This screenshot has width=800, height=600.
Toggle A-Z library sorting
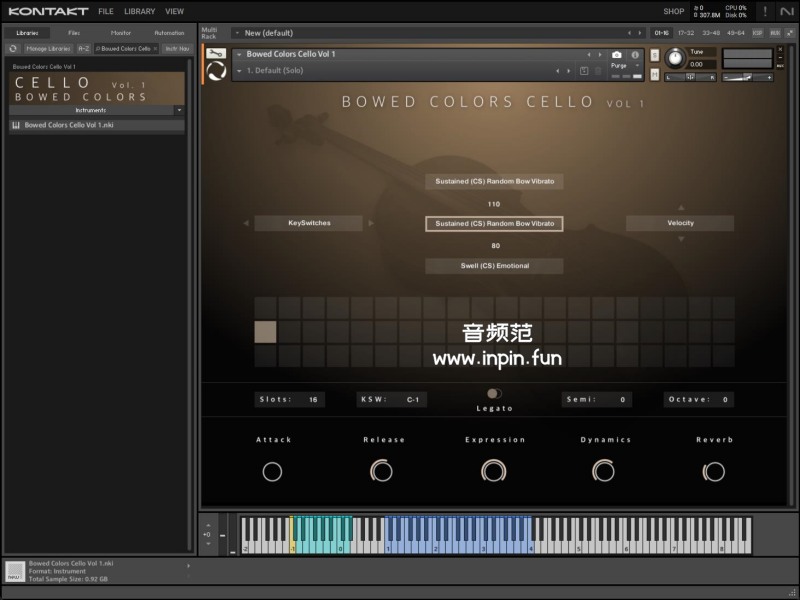pyautogui.click(x=84, y=48)
